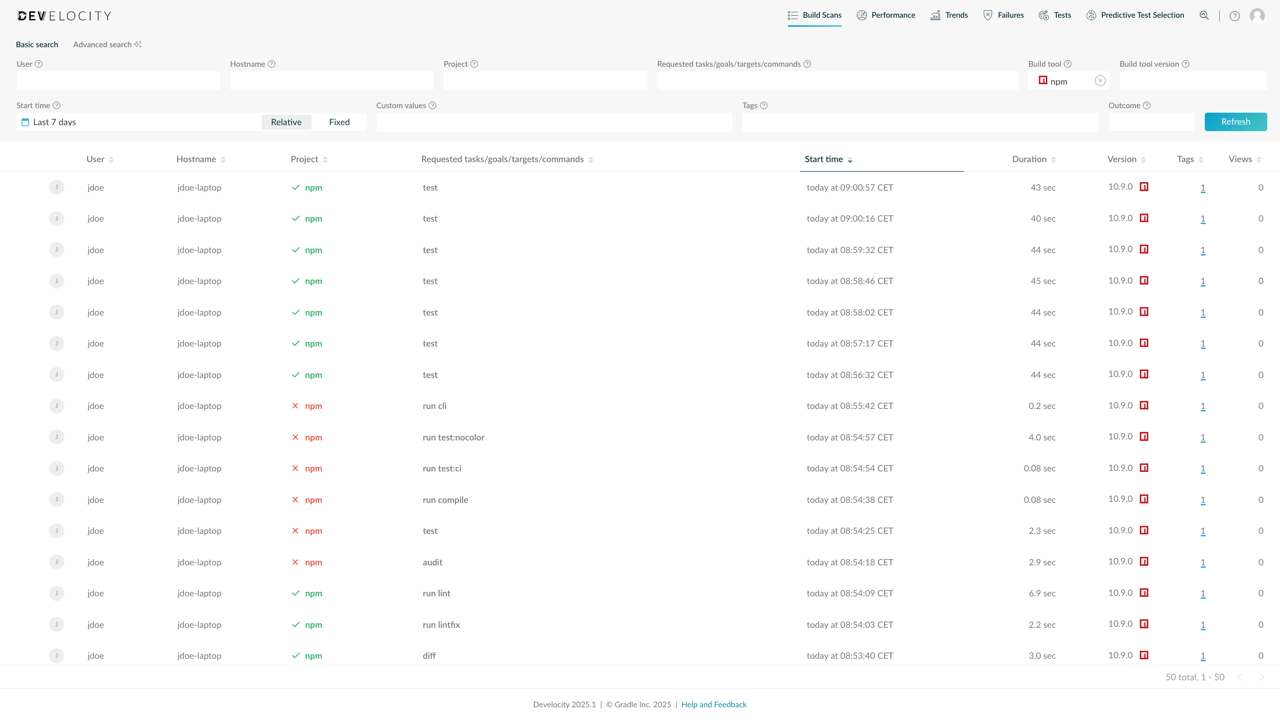Open Help and Feedback link

click(x=713, y=704)
